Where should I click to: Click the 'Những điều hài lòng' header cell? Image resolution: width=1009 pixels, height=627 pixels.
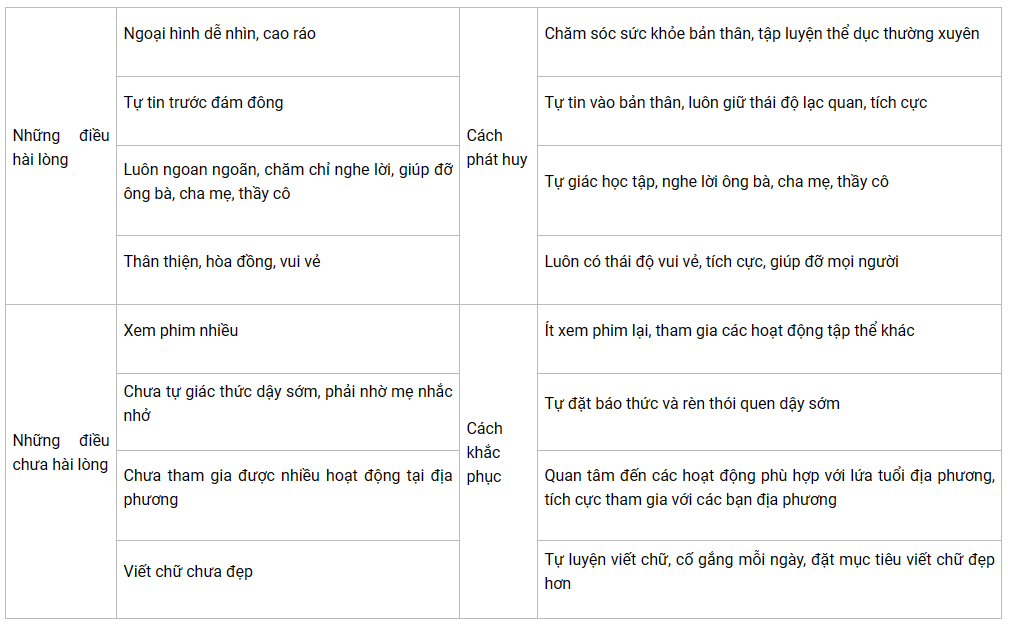coord(61,156)
